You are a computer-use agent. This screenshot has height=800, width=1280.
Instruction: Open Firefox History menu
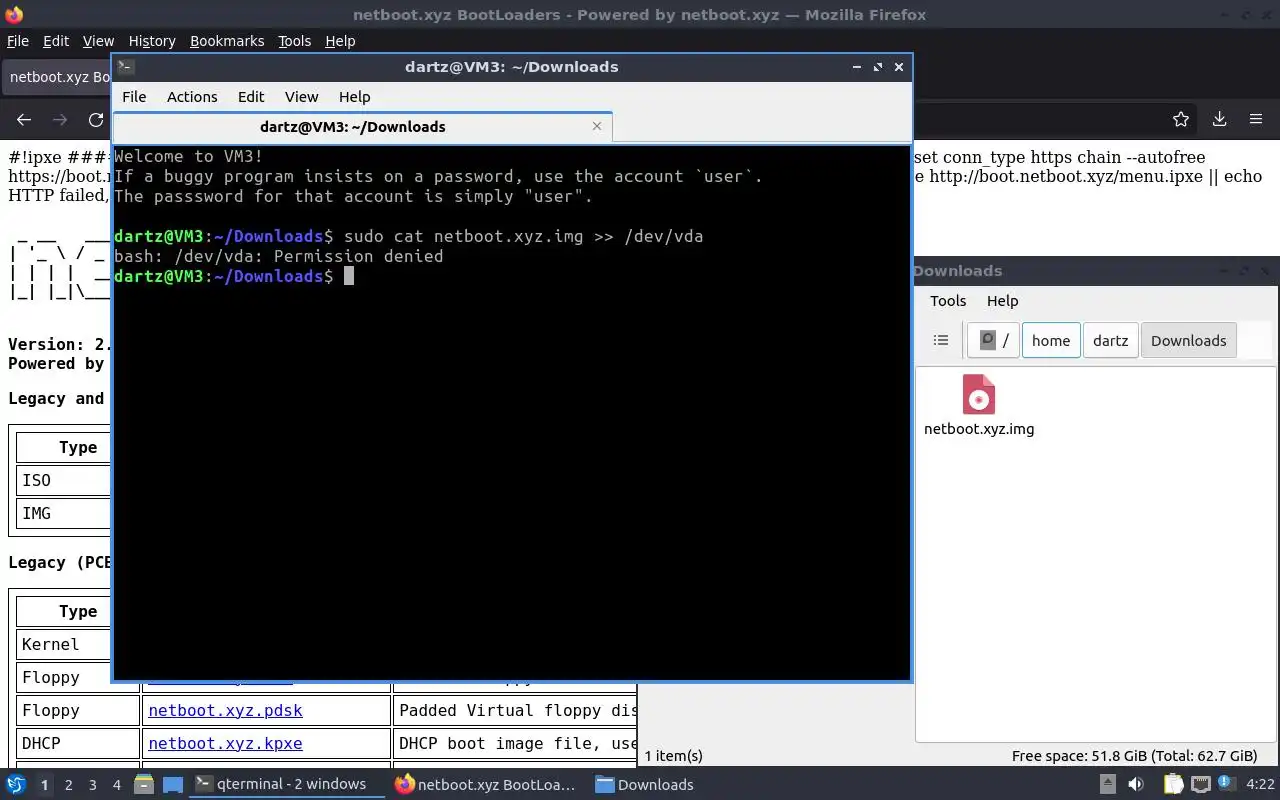coord(152,41)
